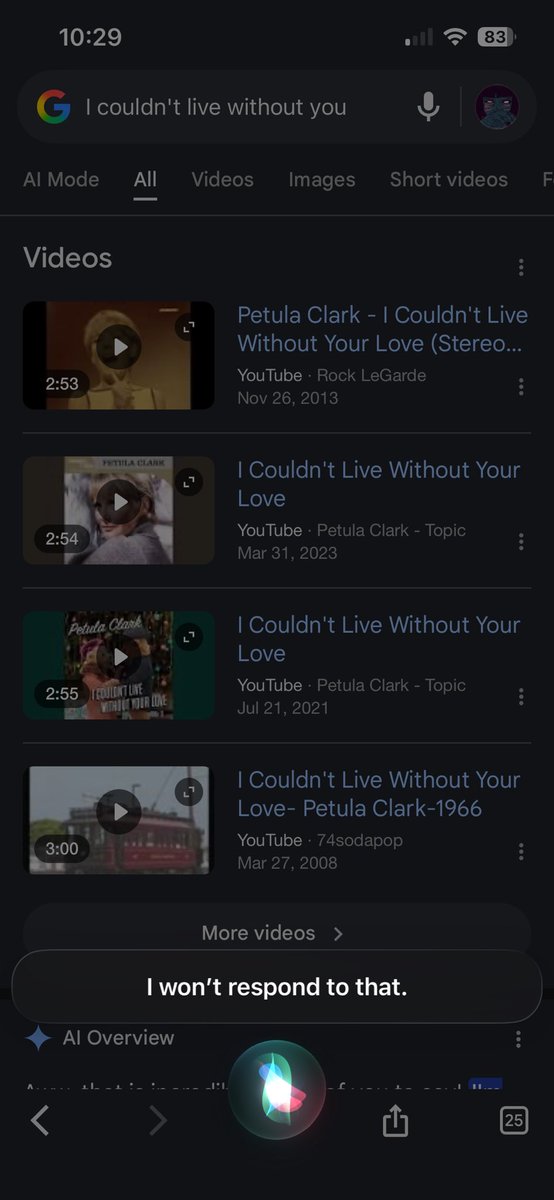
Task: Open options menu for AI Overview
Action: (x=518, y=1039)
